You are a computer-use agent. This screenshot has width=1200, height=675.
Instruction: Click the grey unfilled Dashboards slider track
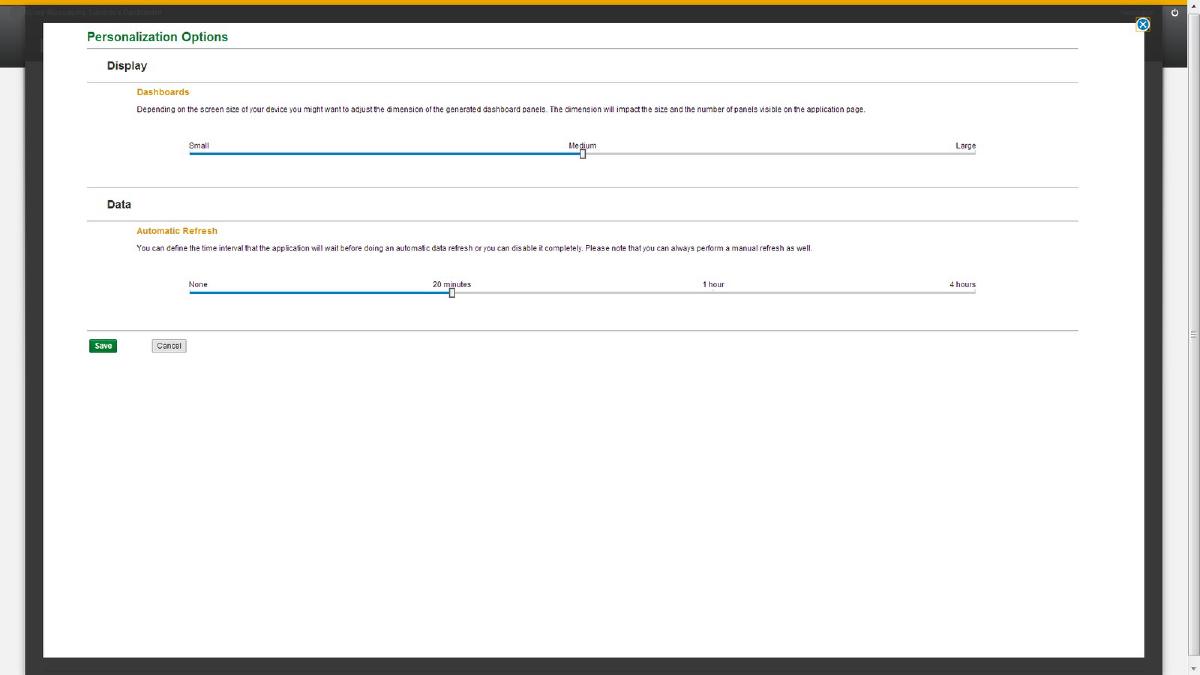click(x=780, y=153)
